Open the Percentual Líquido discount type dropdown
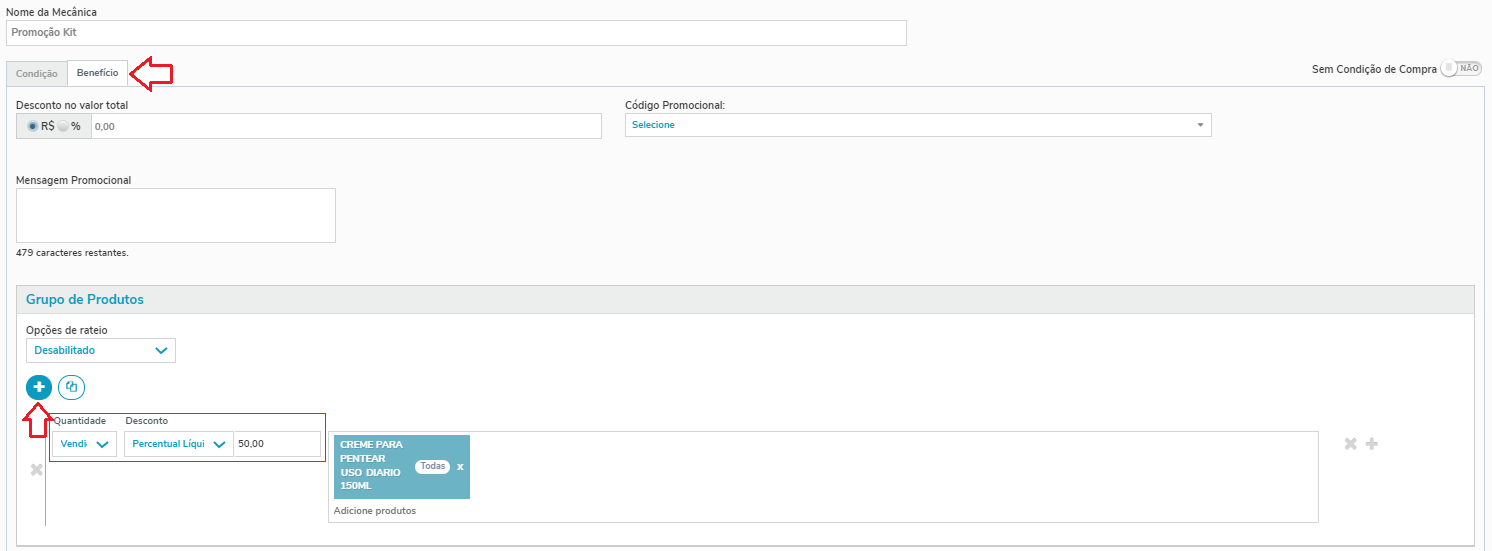1492x551 pixels. (178, 444)
